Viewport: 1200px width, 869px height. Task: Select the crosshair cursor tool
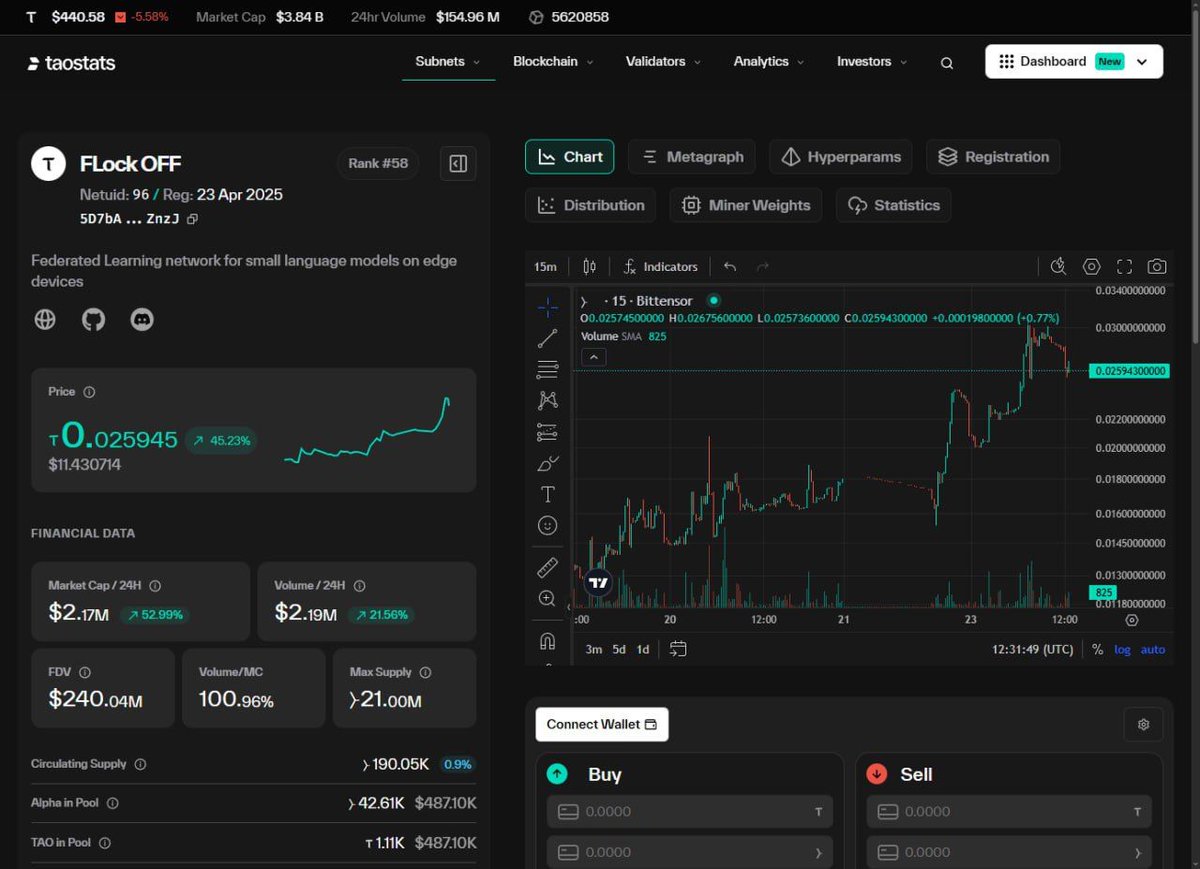(548, 307)
